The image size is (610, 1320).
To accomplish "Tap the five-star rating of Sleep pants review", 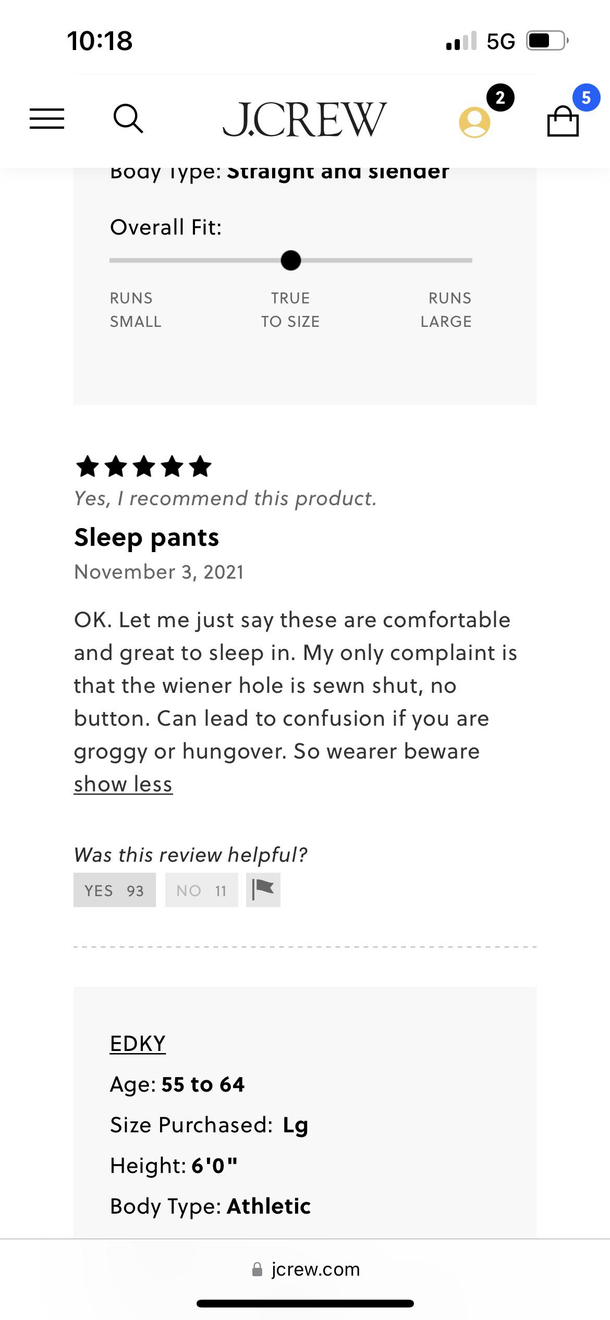I will [143, 466].
